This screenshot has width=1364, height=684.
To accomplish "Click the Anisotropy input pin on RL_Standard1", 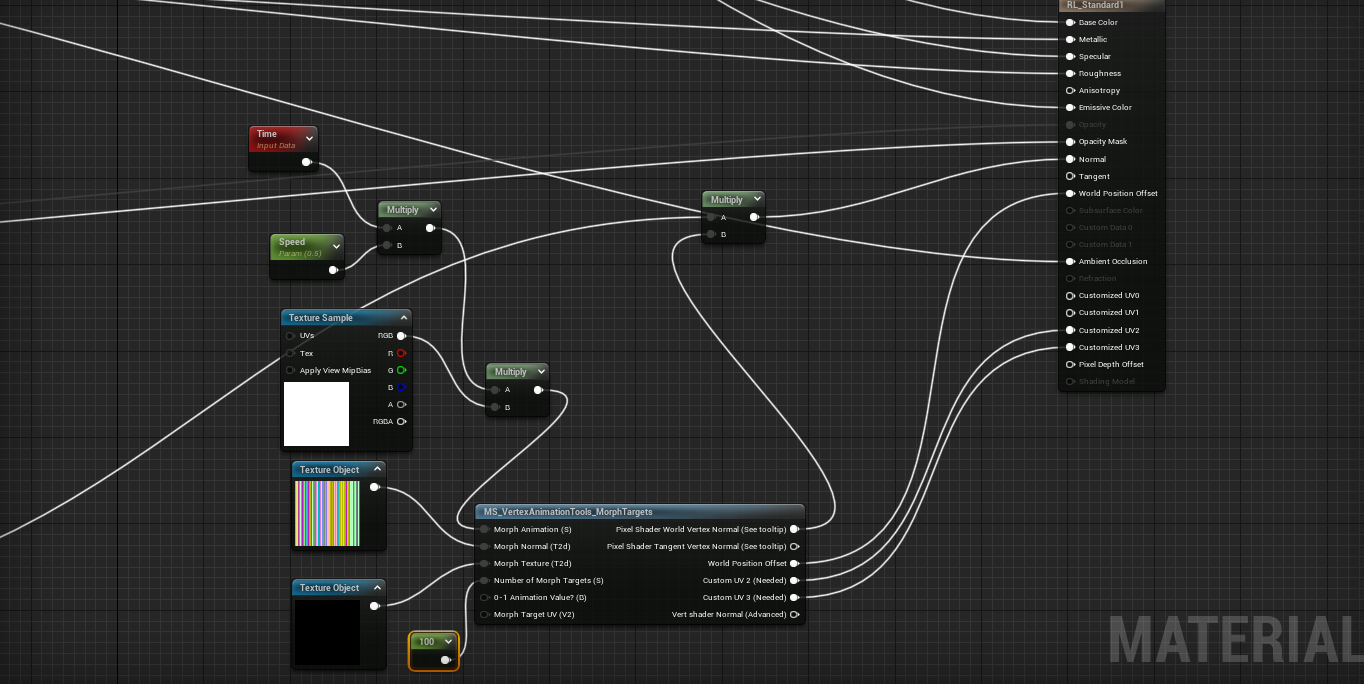I will [1070, 90].
